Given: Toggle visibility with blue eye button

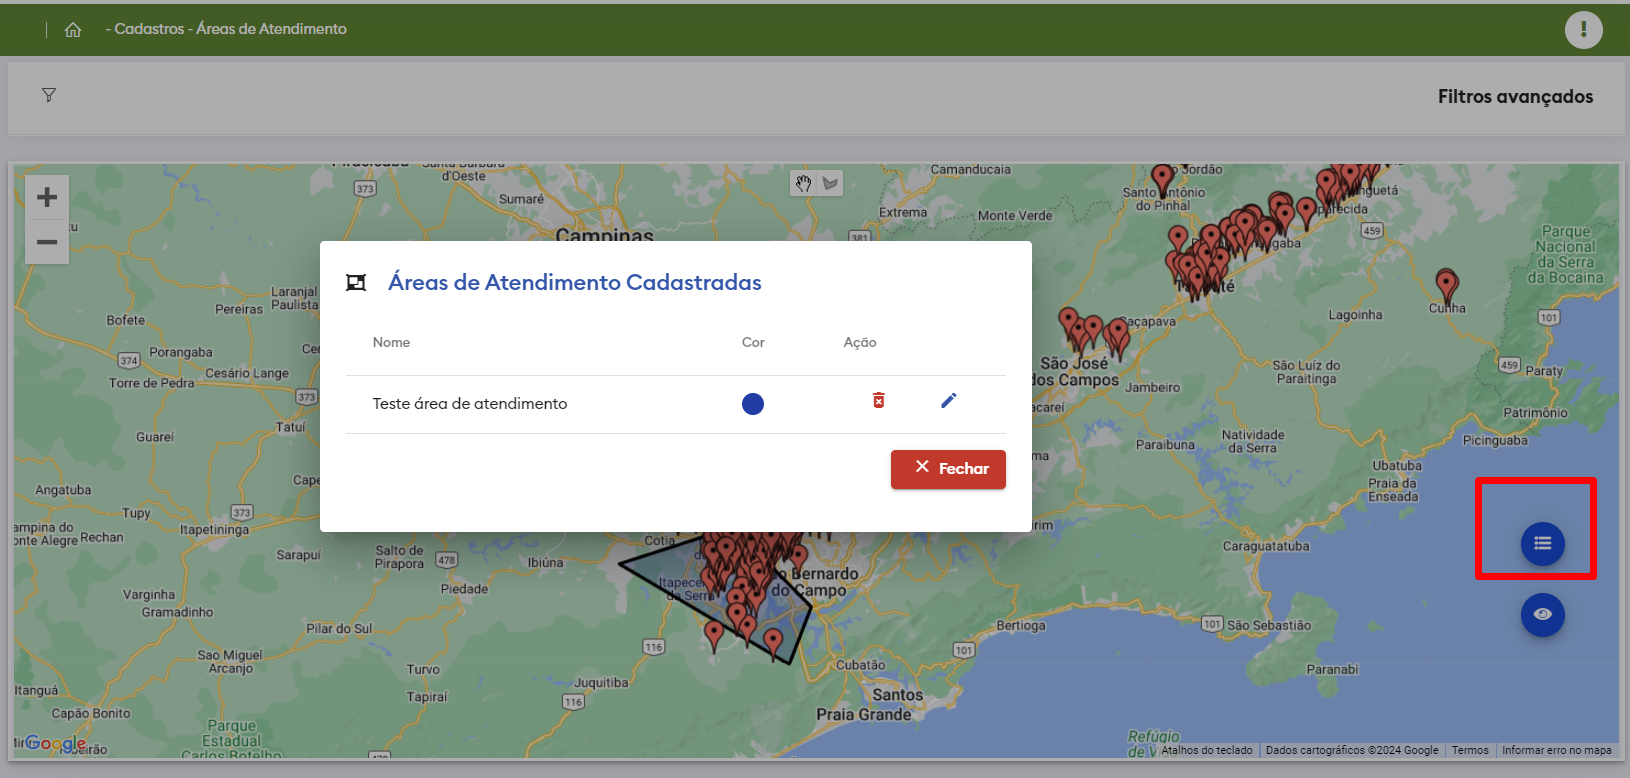Looking at the screenshot, I should pyautogui.click(x=1542, y=614).
